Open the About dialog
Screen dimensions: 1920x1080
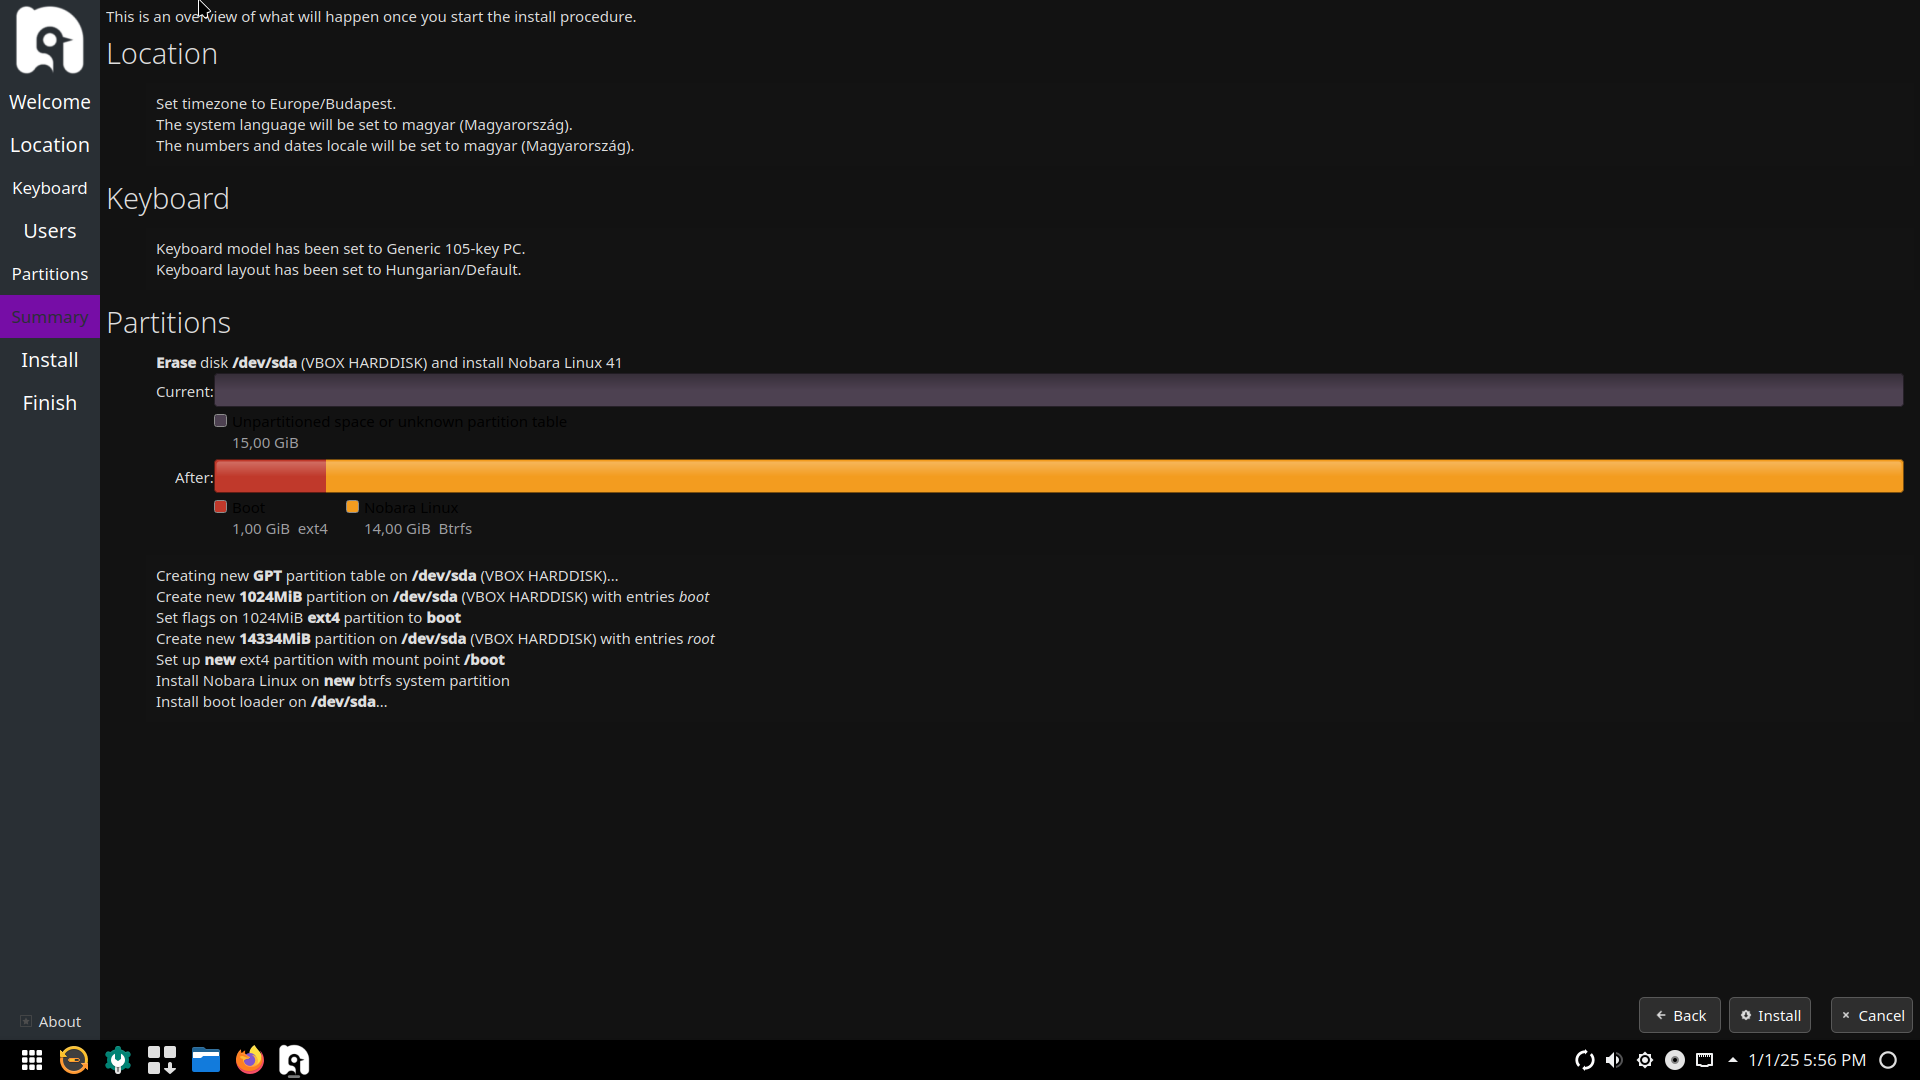(50, 1021)
